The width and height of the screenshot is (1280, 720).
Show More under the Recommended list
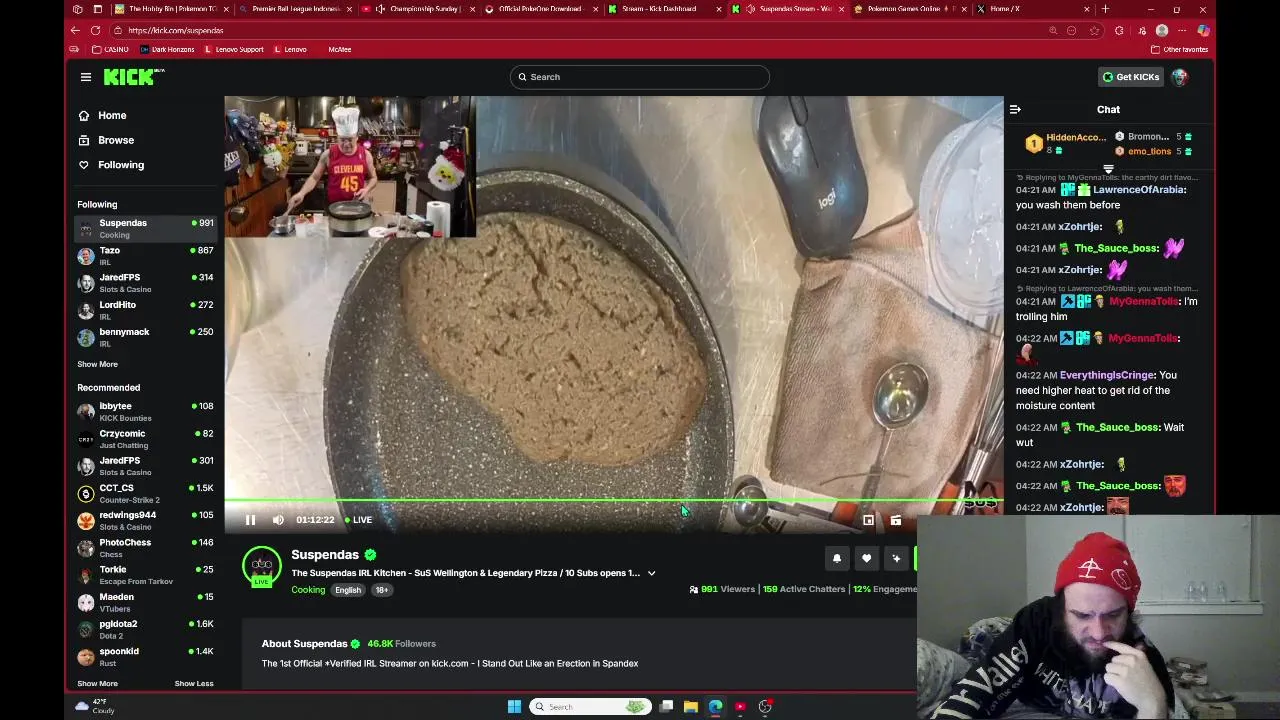[97, 684]
